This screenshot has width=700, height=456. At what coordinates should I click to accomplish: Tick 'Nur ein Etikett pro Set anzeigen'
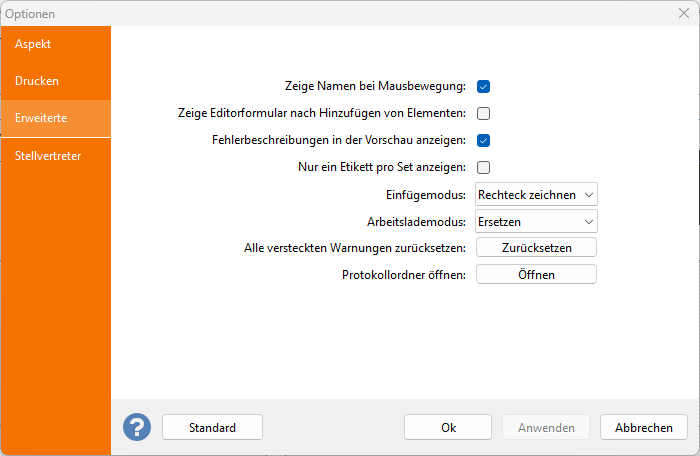click(483, 167)
